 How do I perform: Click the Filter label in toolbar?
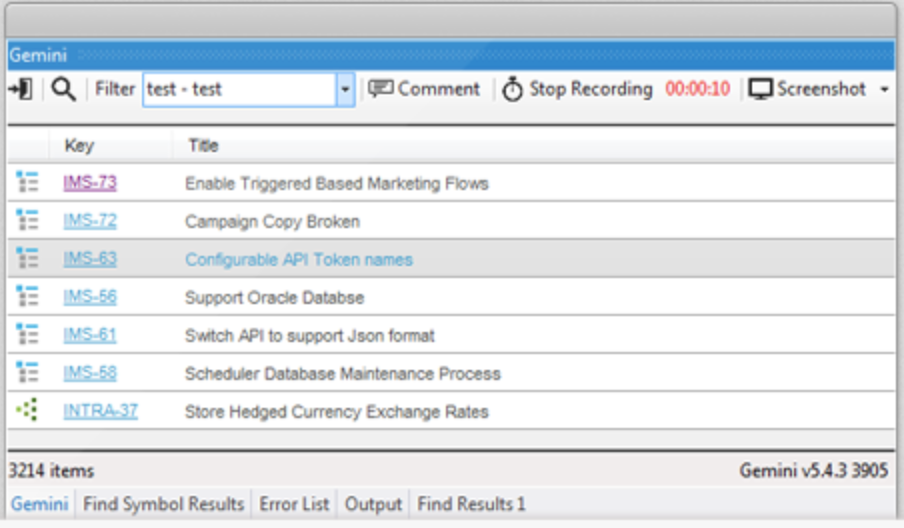[115, 89]
